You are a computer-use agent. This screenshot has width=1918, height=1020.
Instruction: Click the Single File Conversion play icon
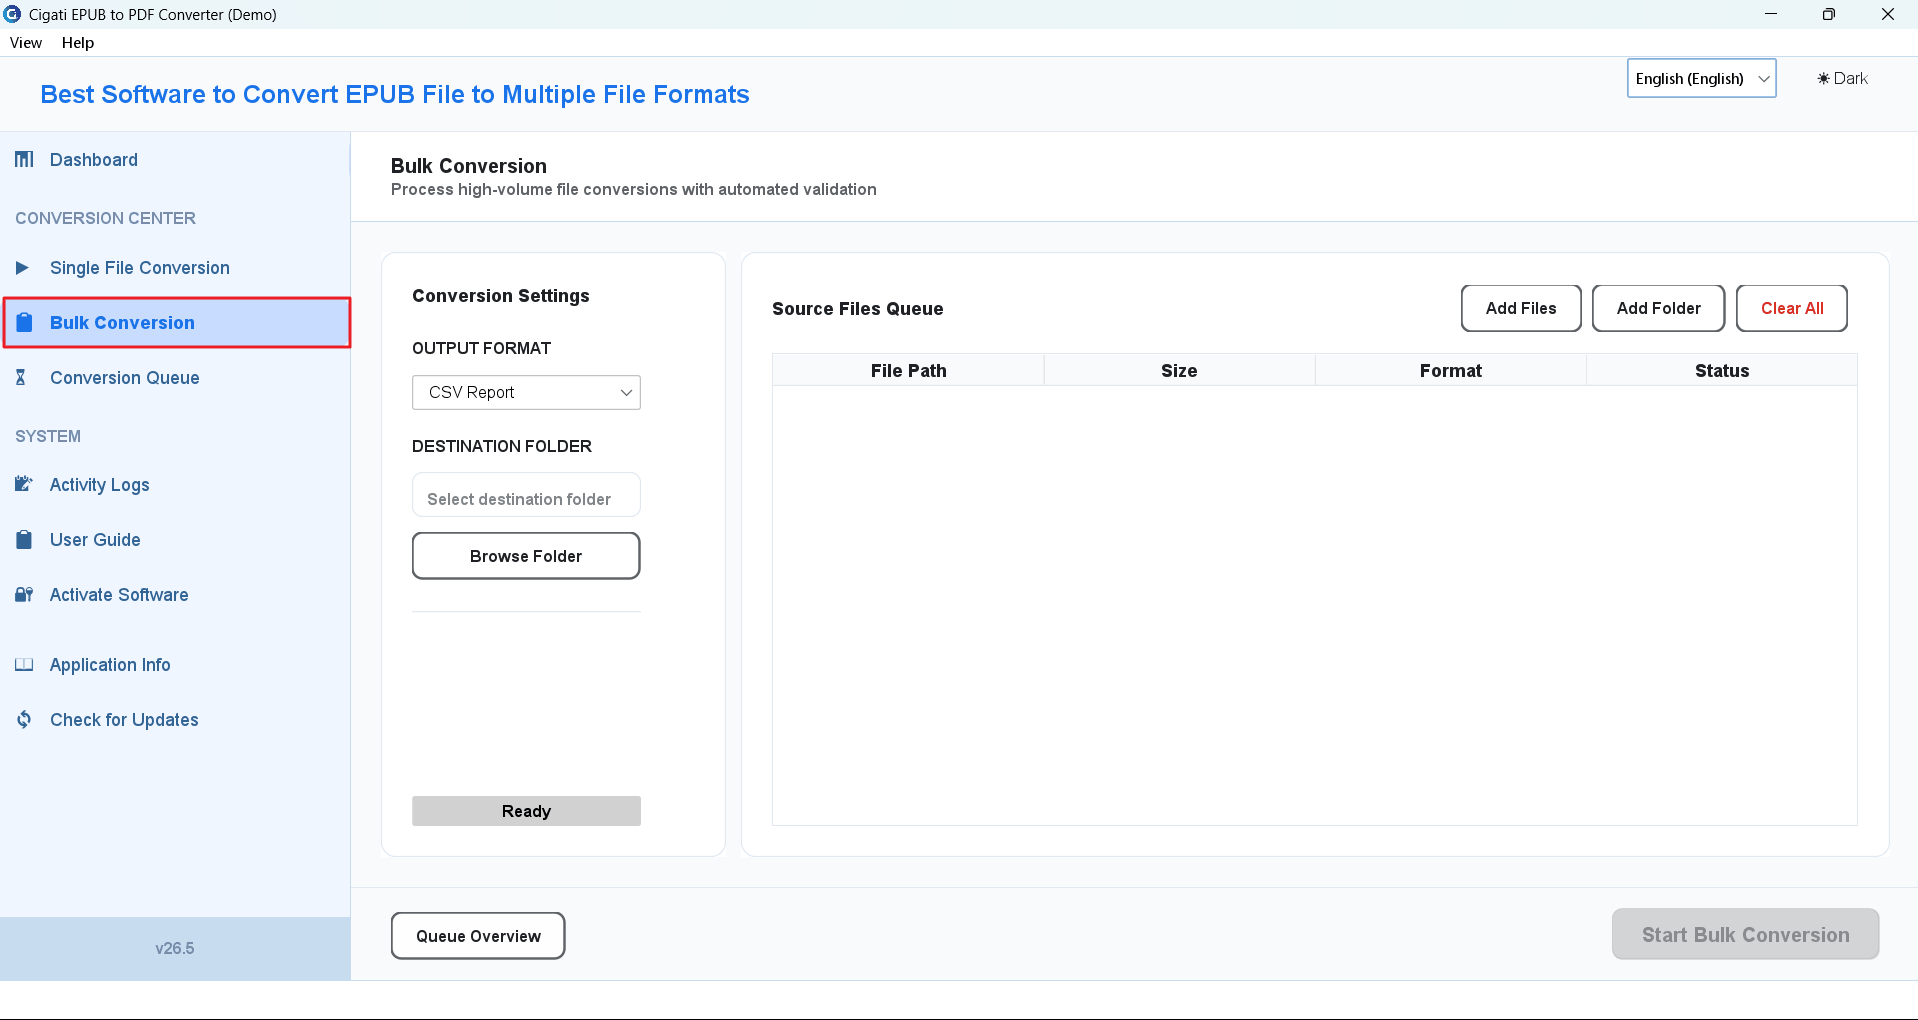click(23, 268)
